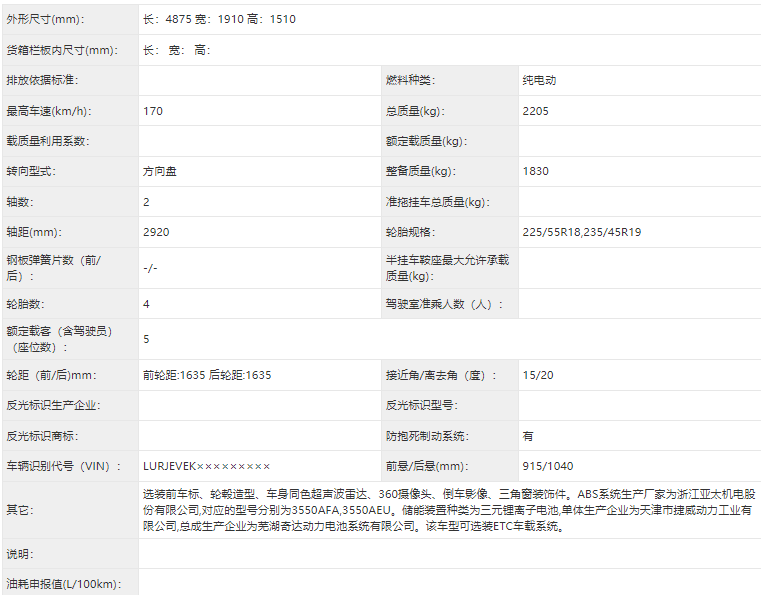Click the 反光标识型号 label
Image resolution: width=761 pixels, height=595 pixels.
(x=422, y=405)
